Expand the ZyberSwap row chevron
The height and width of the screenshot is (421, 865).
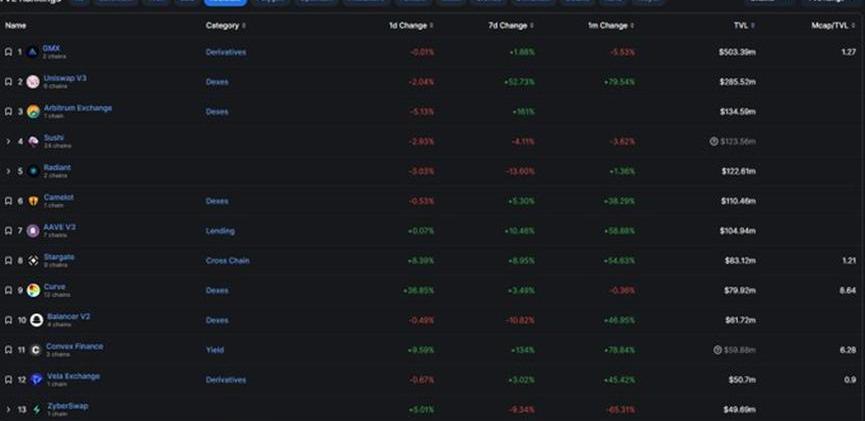click(x=8, y=410)
